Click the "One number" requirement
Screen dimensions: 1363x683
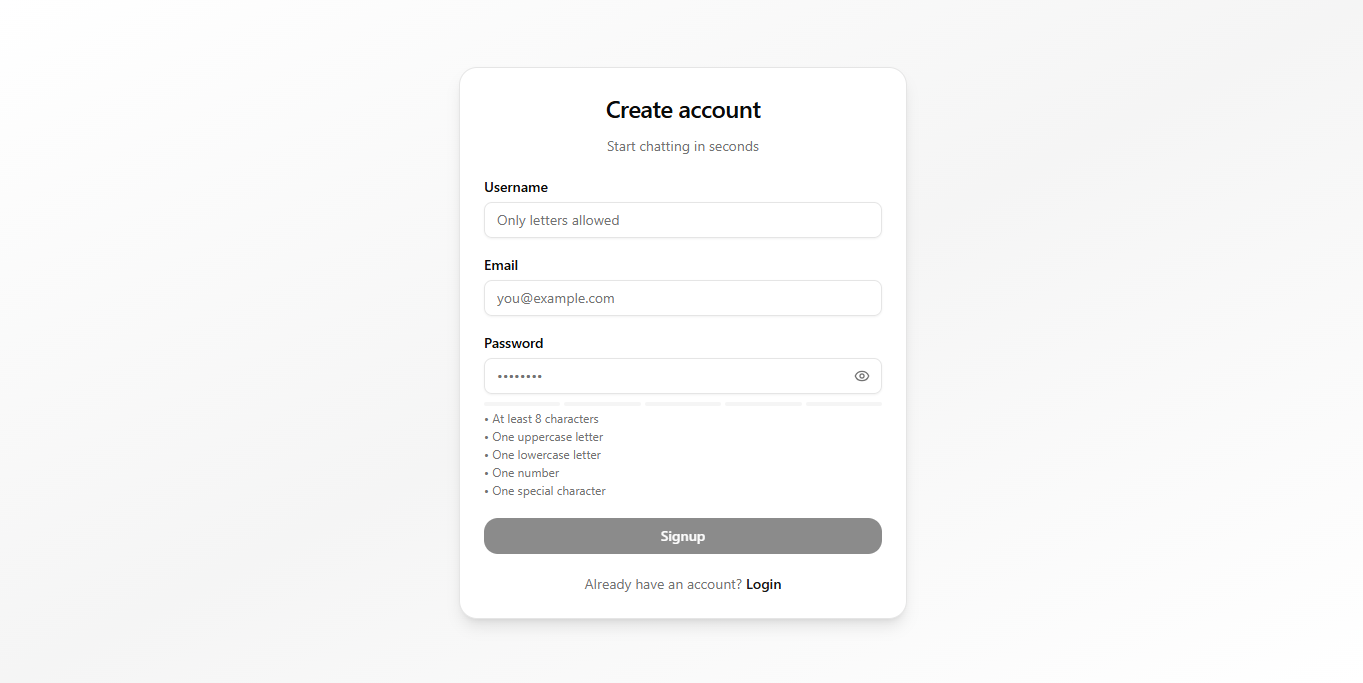(525, 473)
